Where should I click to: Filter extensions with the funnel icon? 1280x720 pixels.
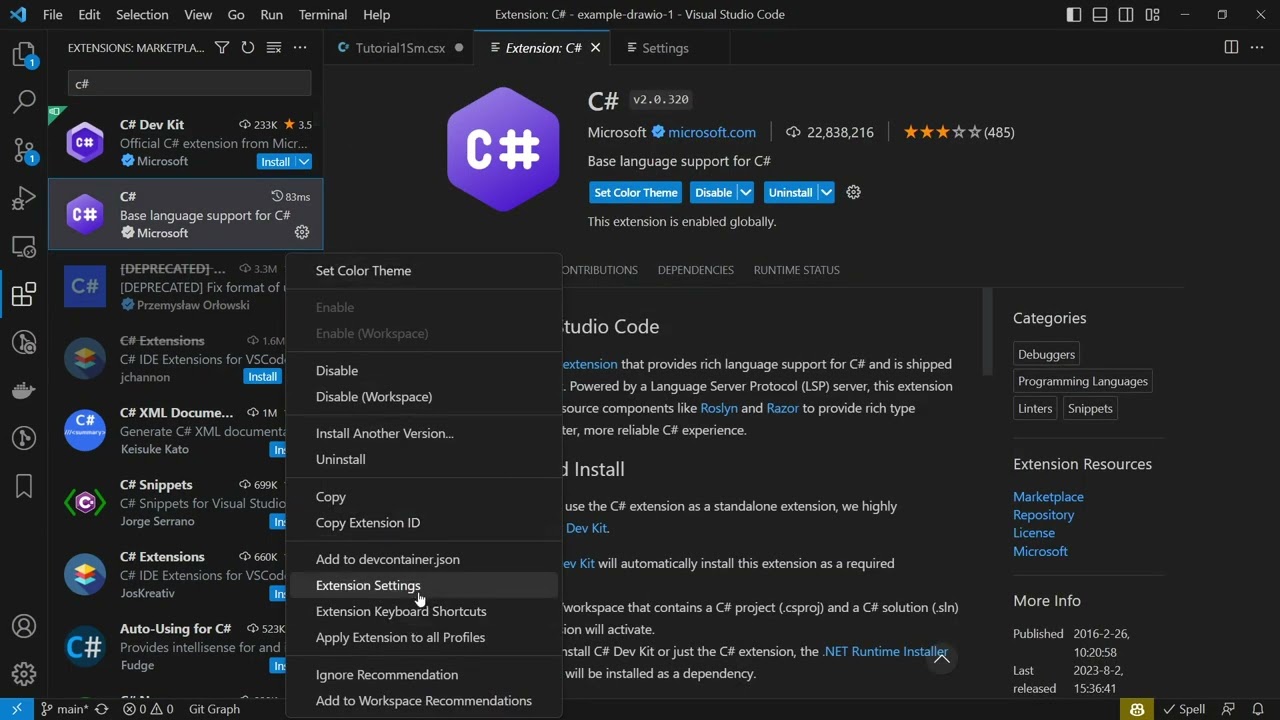point(222,48)
